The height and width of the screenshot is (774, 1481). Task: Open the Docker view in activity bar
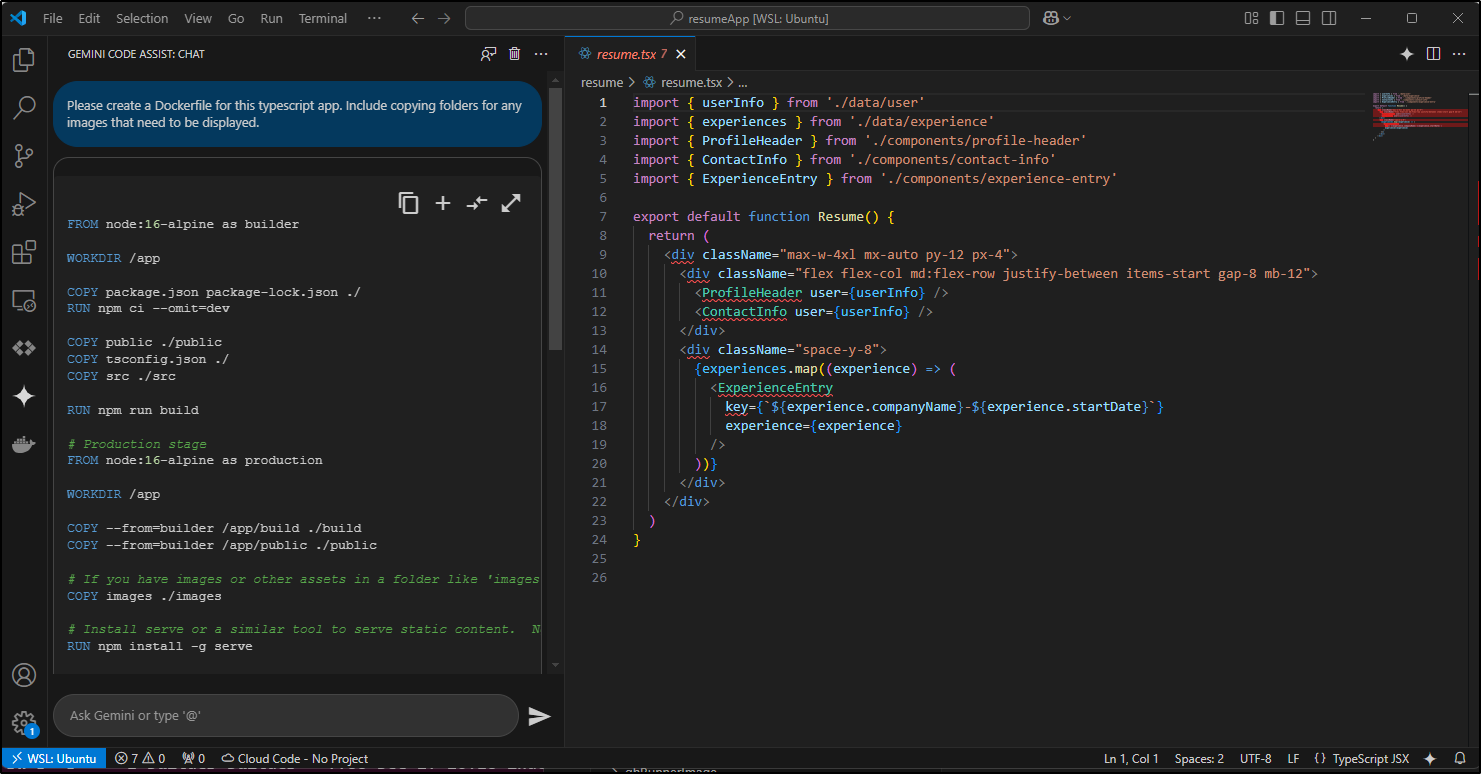tap(24, 445)
